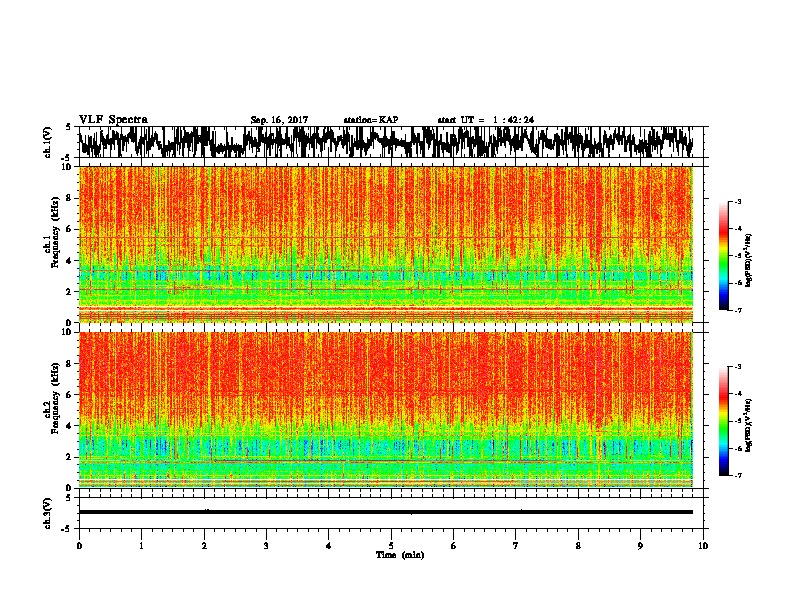Click the "Time (min)" axis label
This screenshot has width=792, height=612.
pos(400,555)
